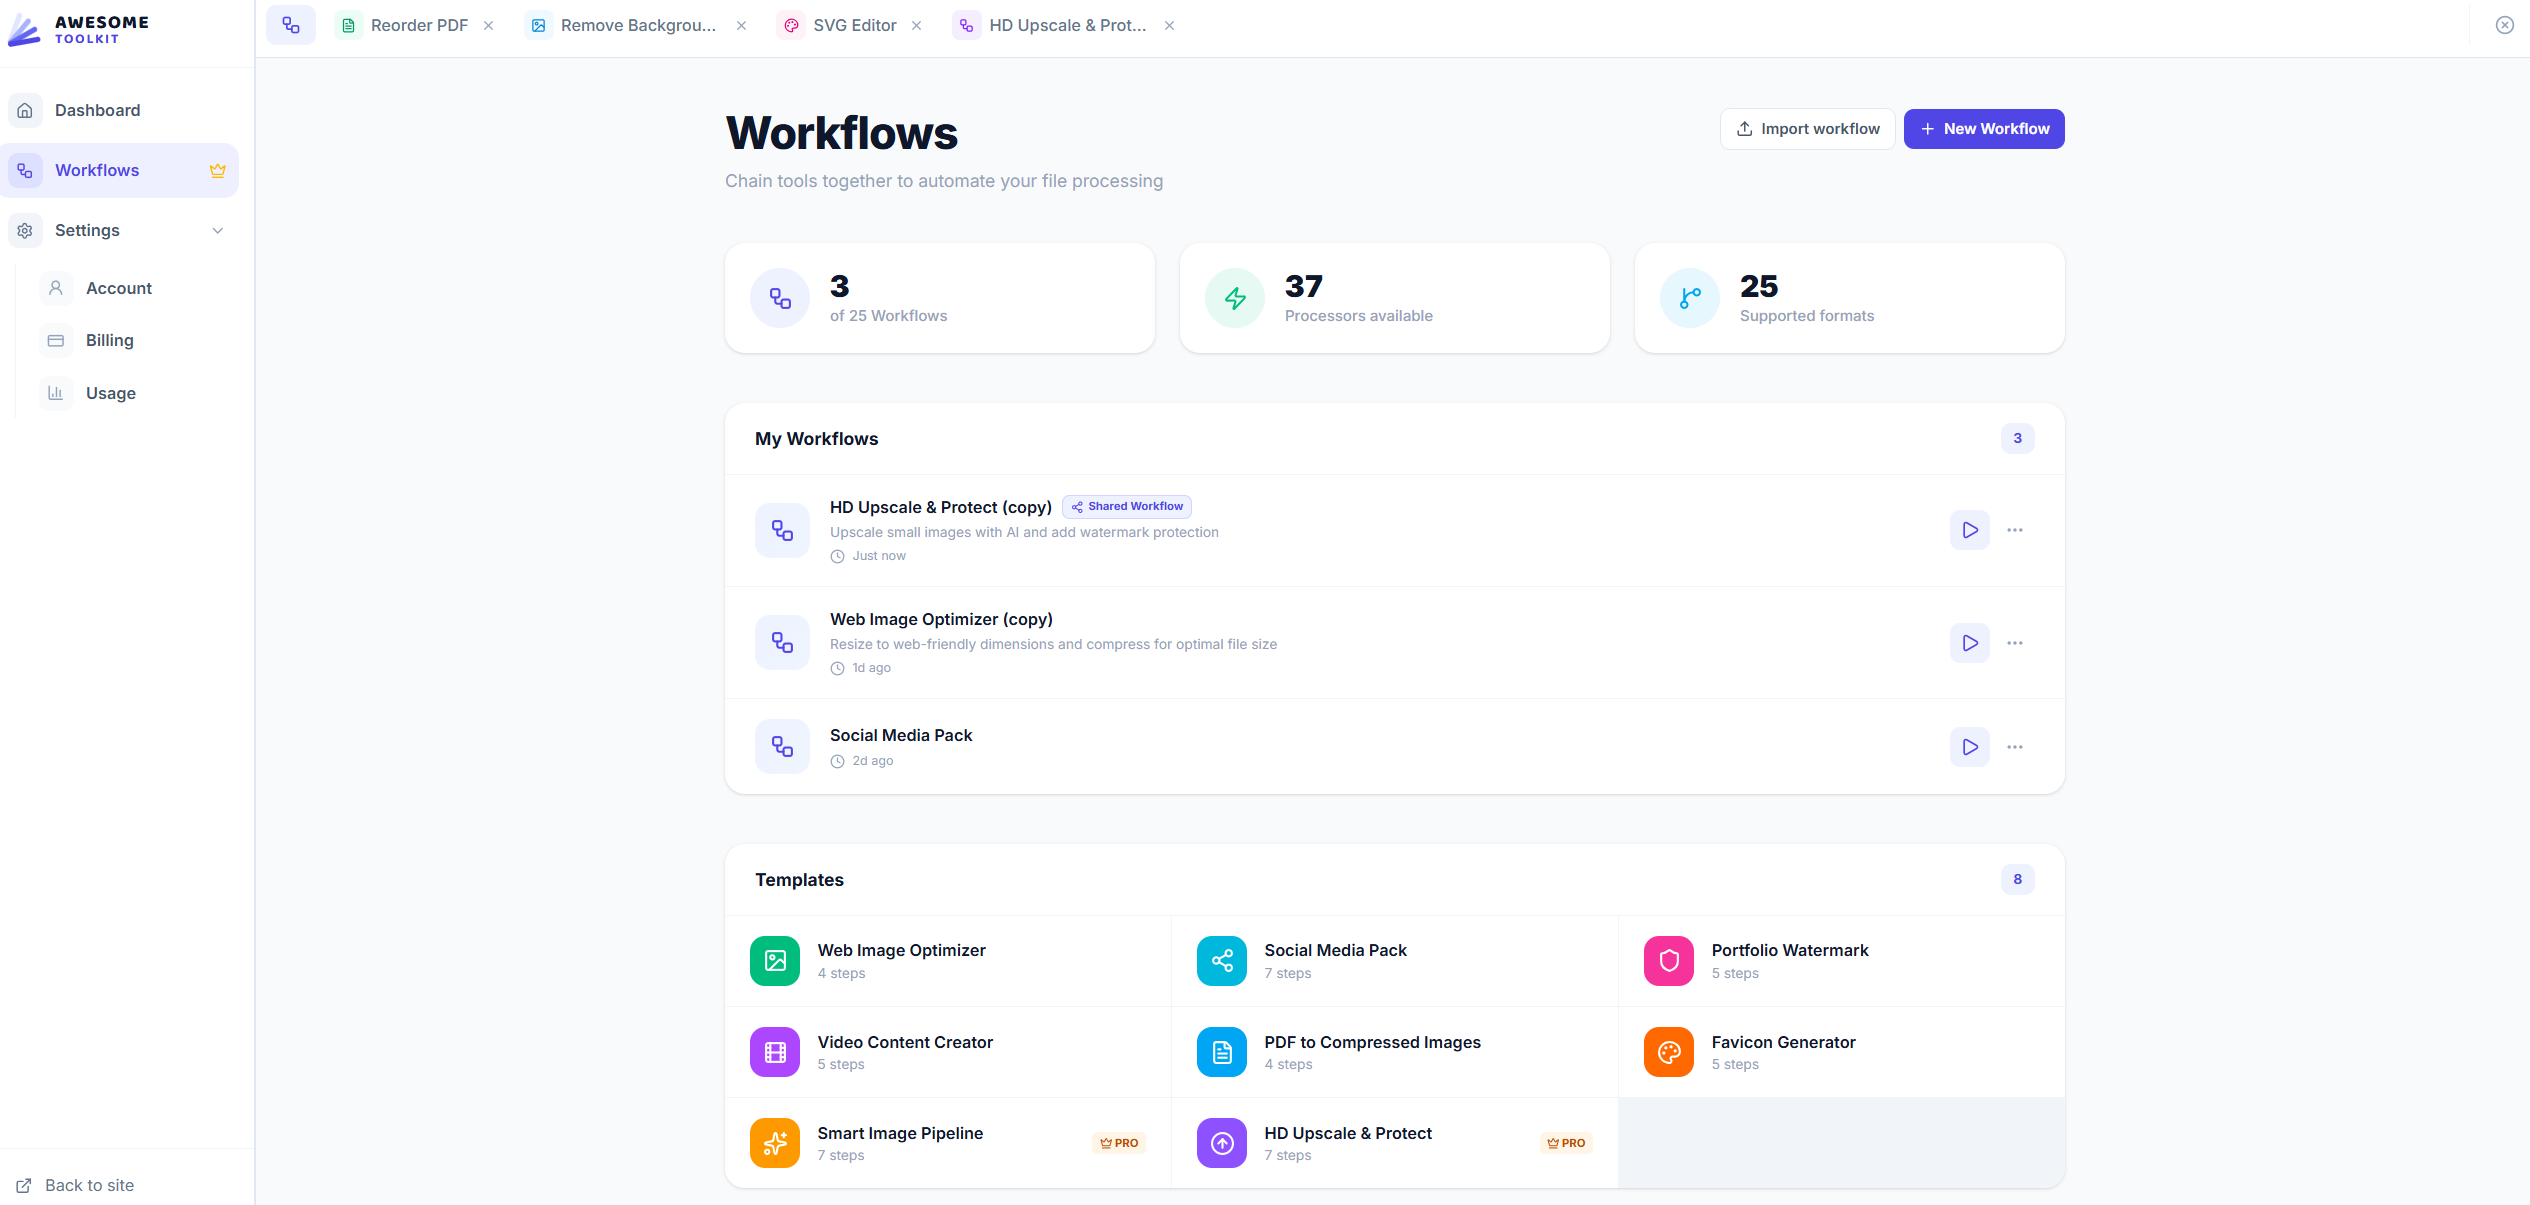Click the Video Content Creator template icon

tap(774, 1052)
